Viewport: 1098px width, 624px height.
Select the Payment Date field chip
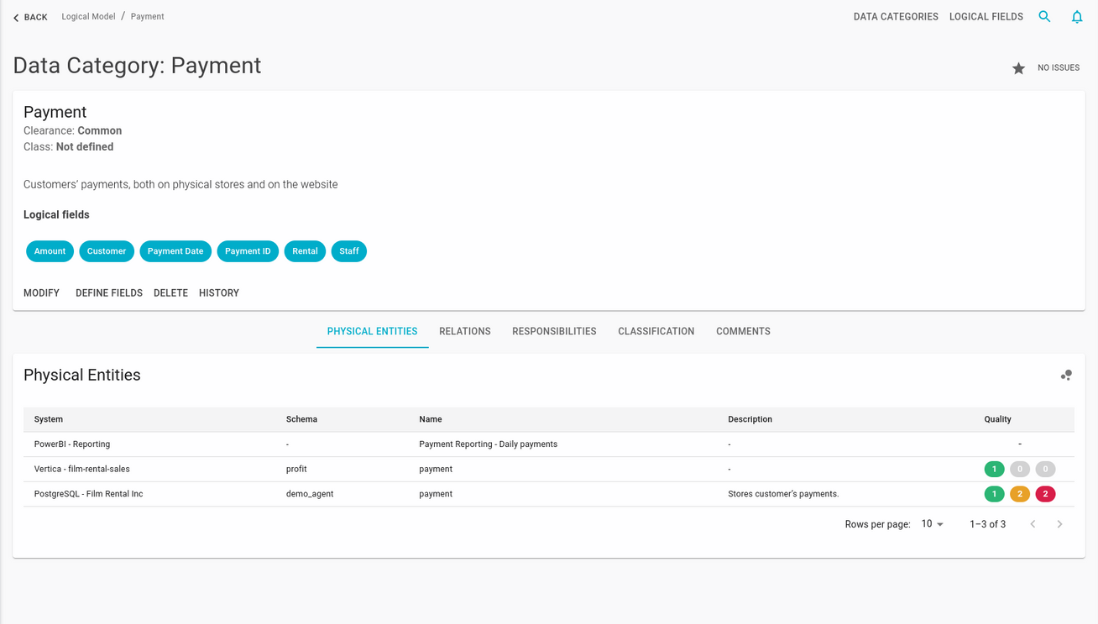pyautogui.click(x=175, y=251)
